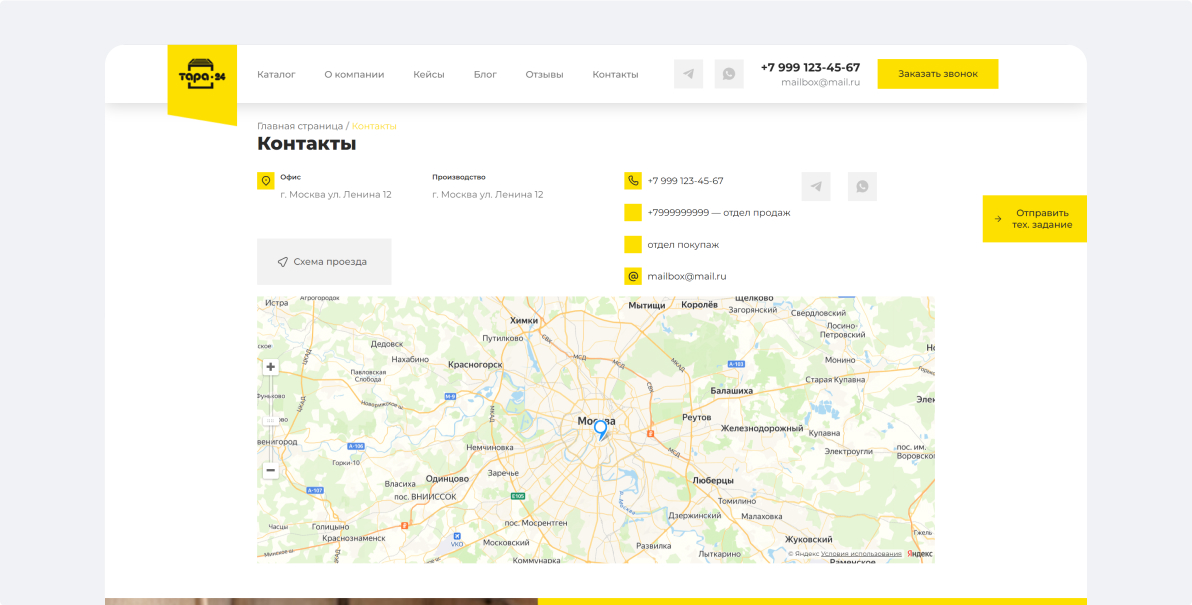Screen dimensions: 1192x605
Task: Open the Контакты menu item
Action: click(x=614, y=73)
